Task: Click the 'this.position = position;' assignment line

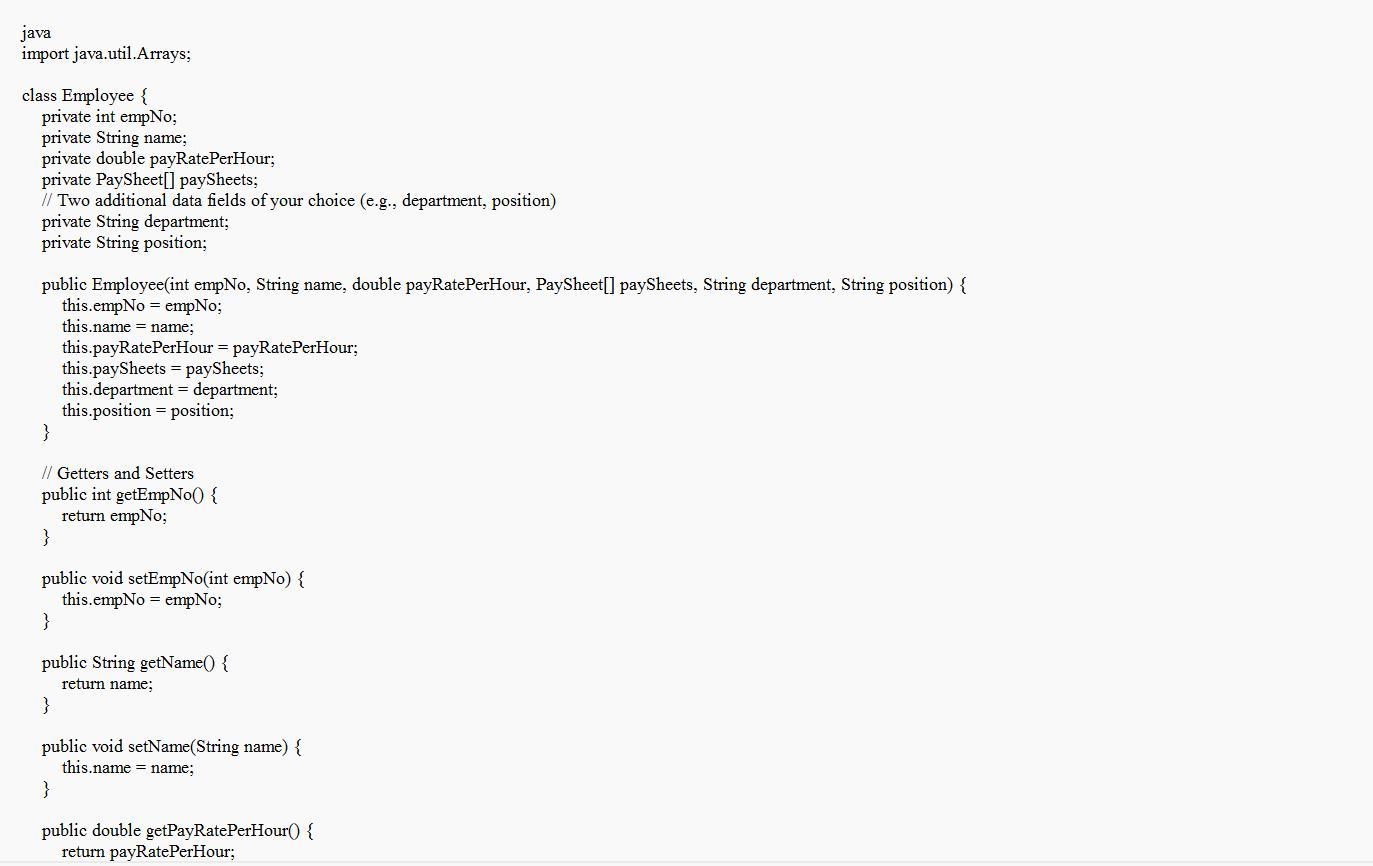Action: (148, 411)
